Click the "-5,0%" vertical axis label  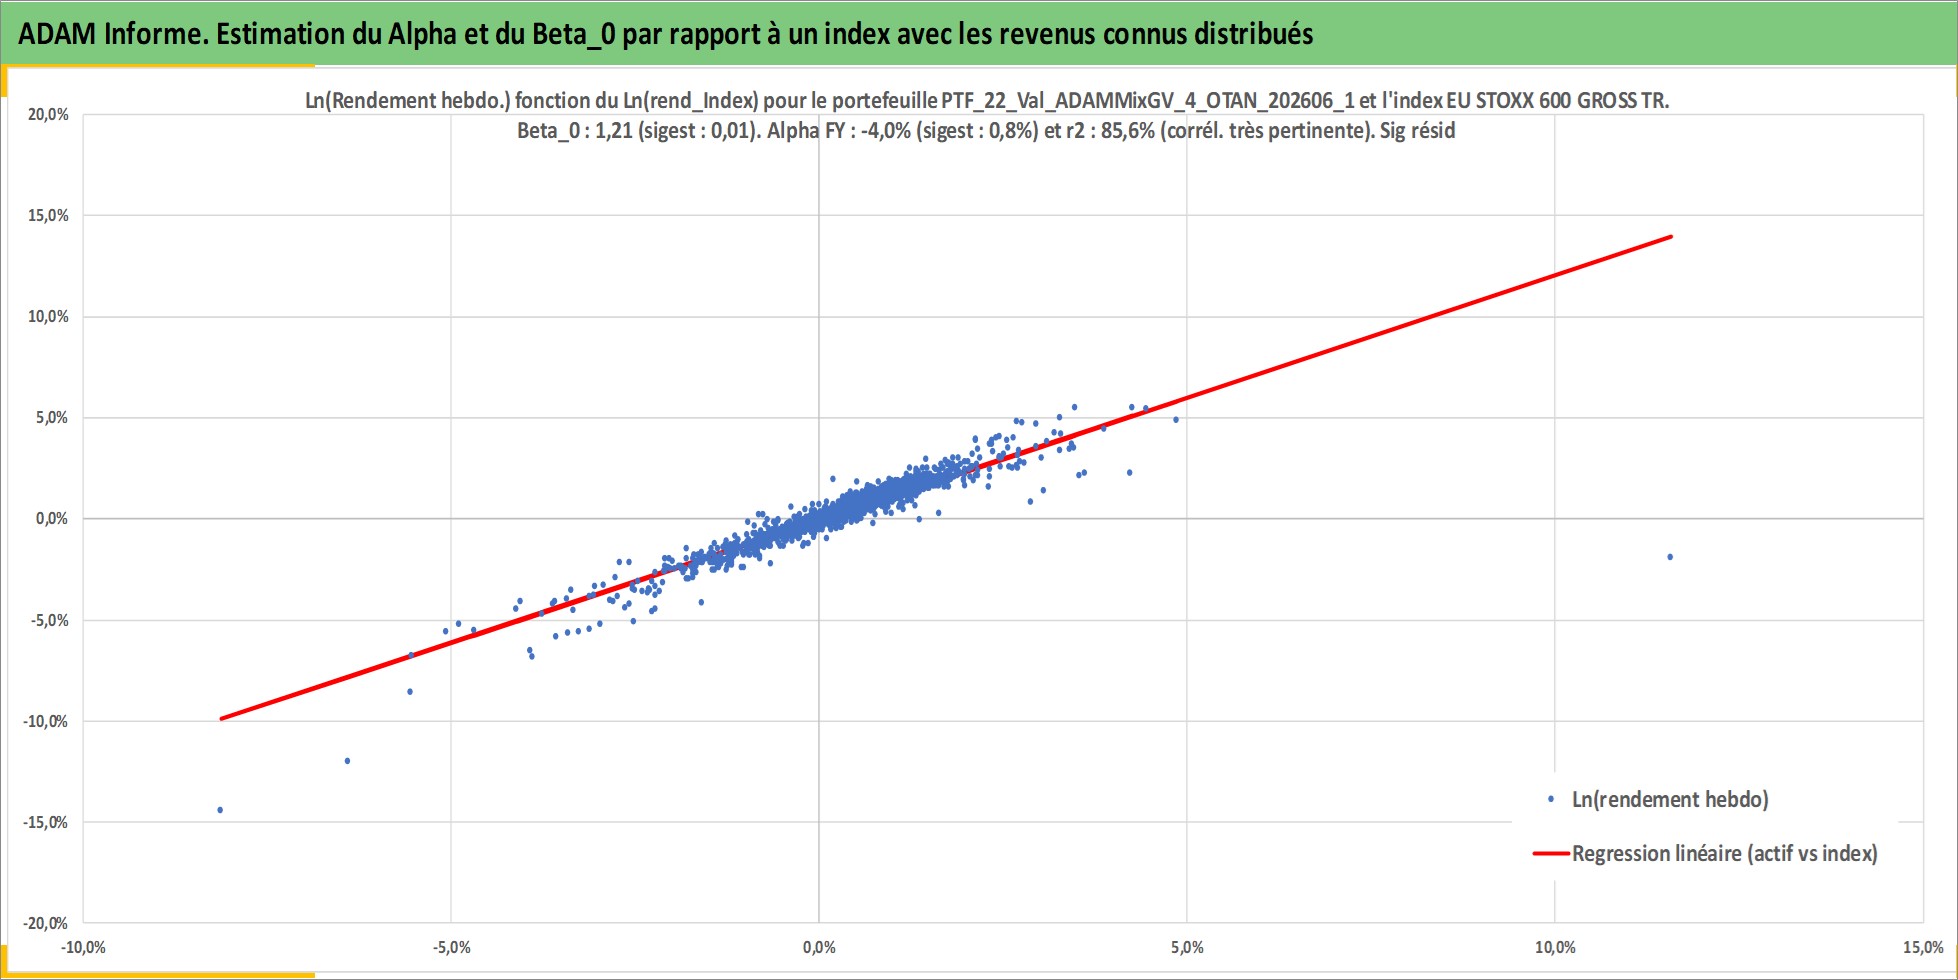(x=50, y=620)
